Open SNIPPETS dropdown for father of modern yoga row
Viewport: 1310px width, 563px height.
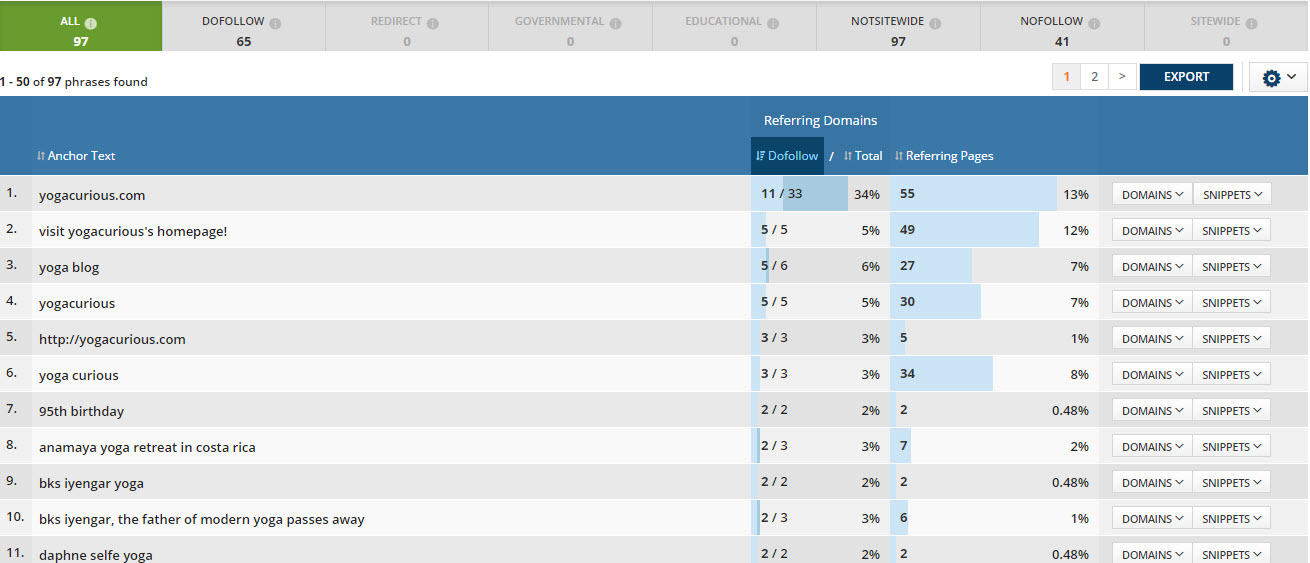[1231, 518]
